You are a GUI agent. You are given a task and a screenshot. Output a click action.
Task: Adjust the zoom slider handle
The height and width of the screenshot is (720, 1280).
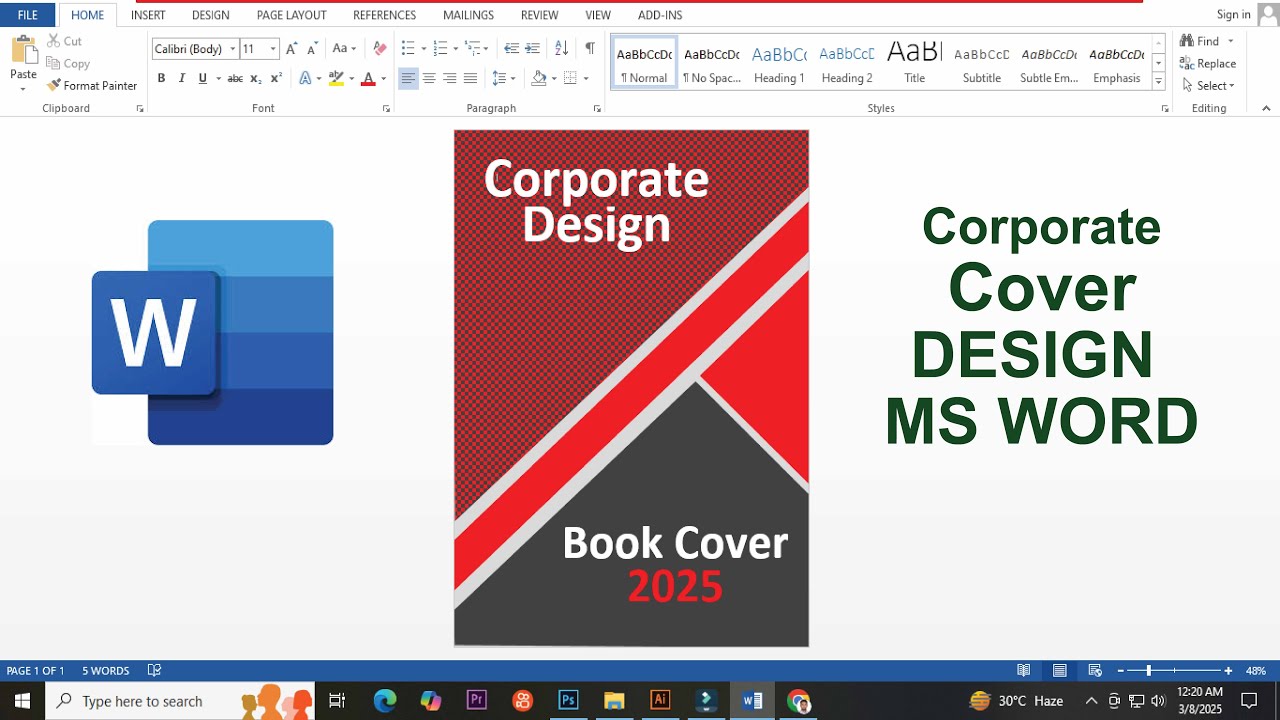(x=1148, y=671)
